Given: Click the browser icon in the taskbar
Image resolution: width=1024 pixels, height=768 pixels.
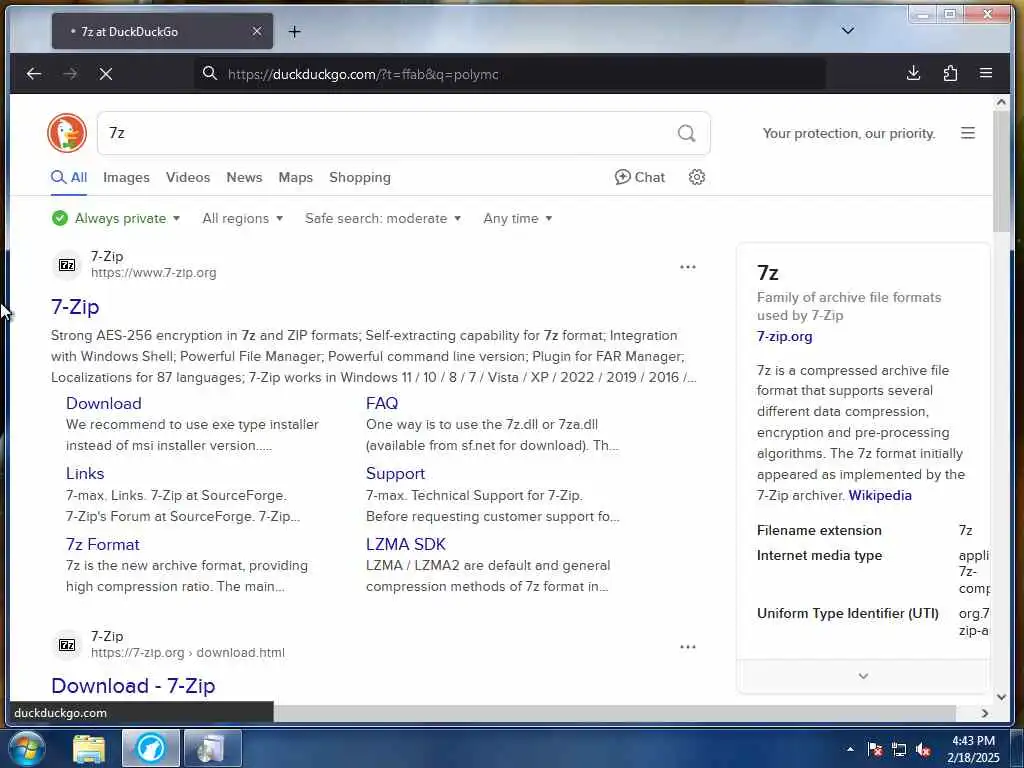Looking at the screenshot, I should click(150, 748).
